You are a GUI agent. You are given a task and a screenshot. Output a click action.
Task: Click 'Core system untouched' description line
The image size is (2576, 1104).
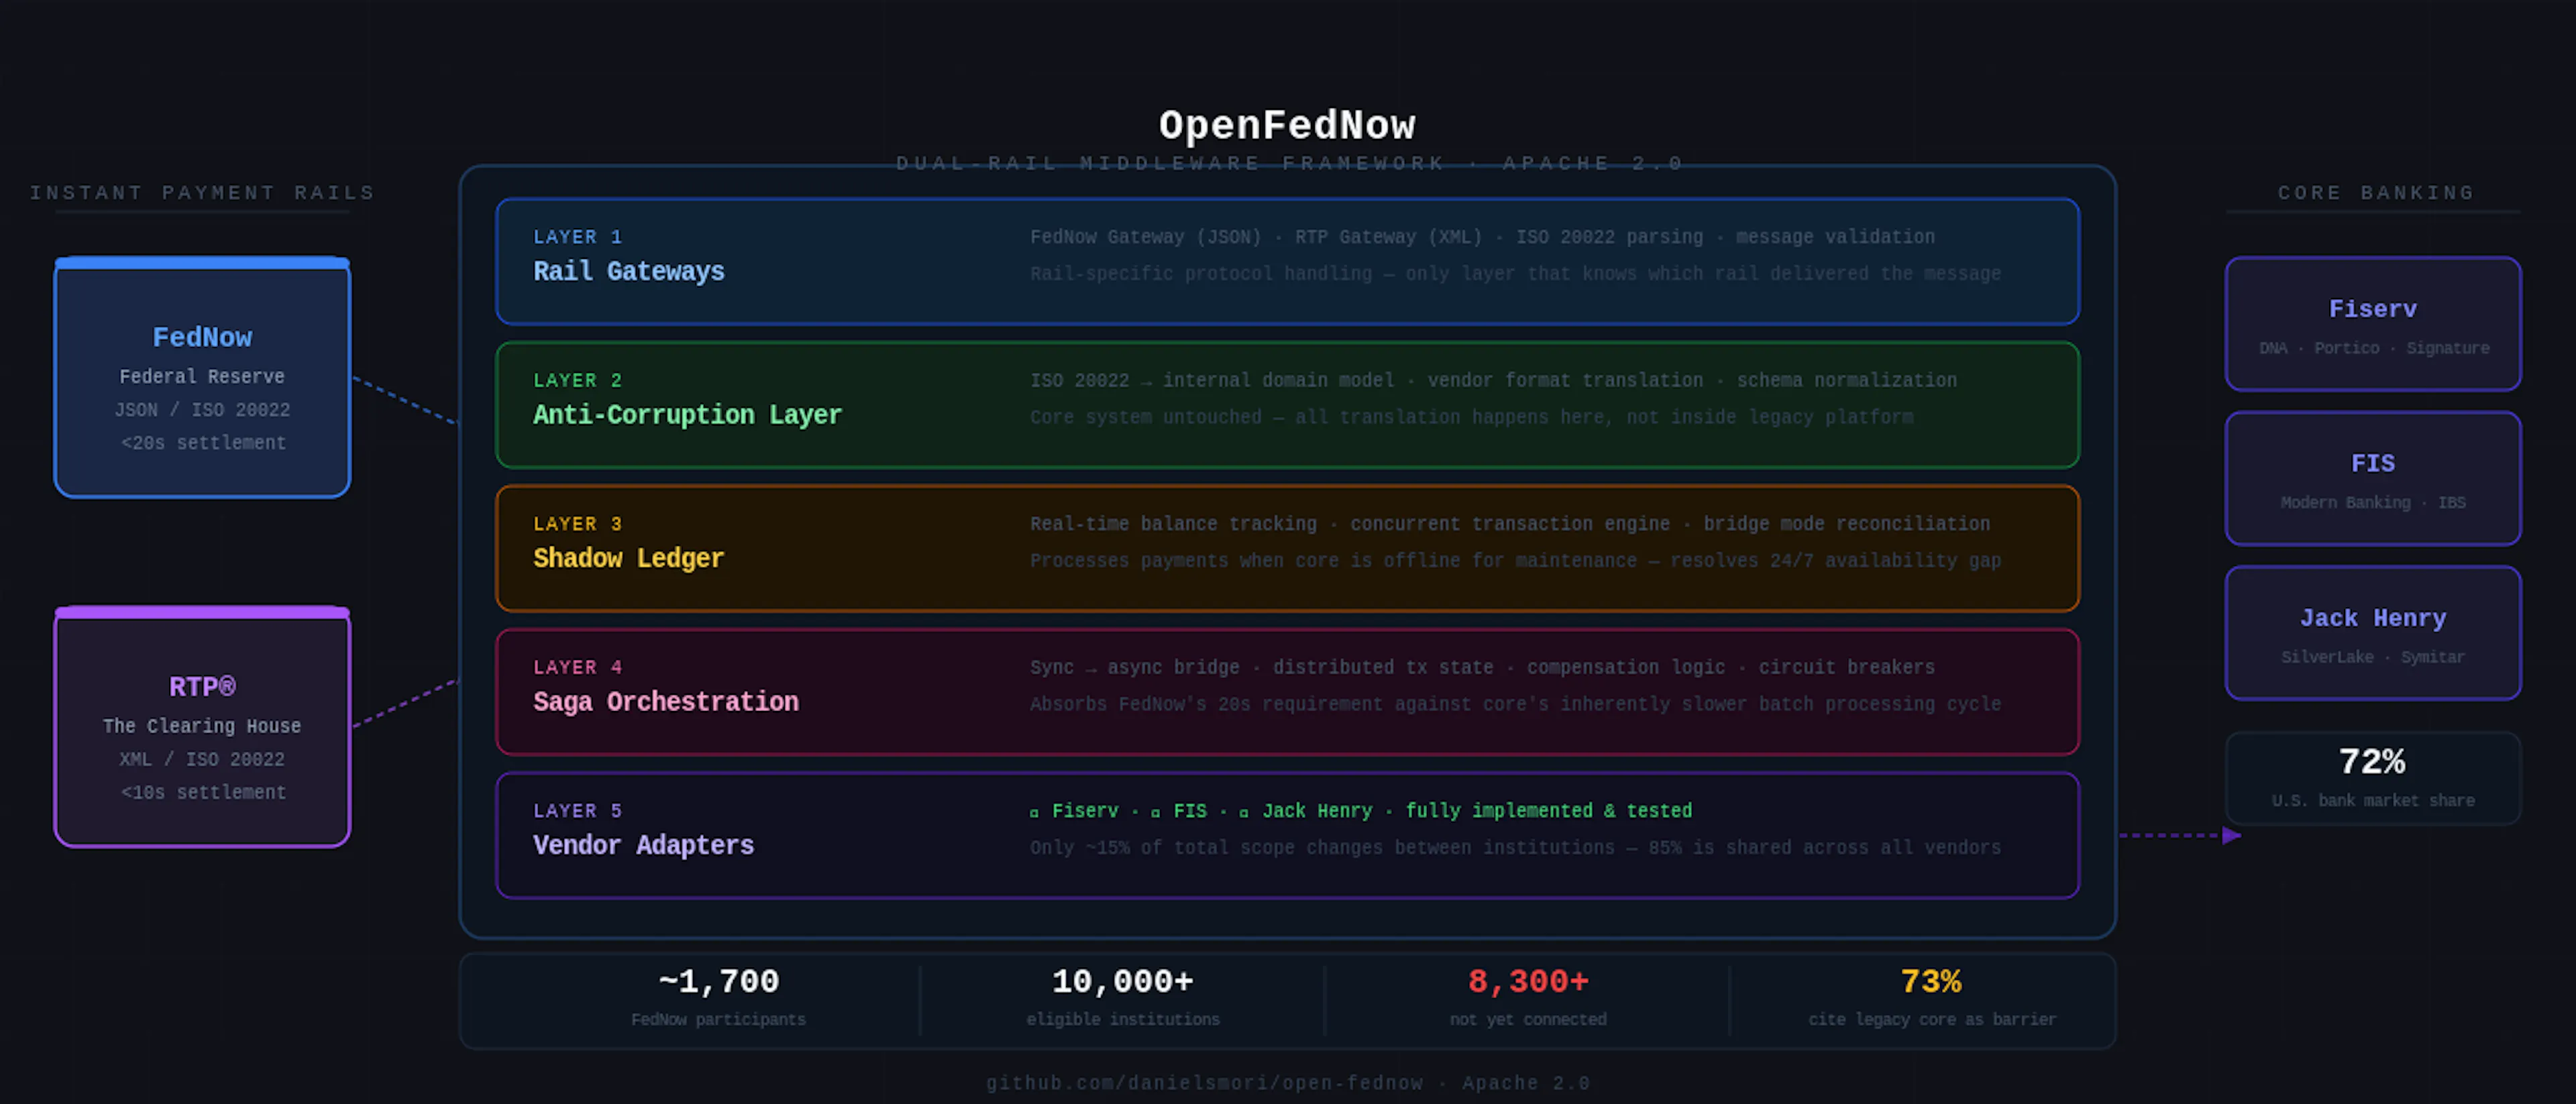(x=1471, y=417)
